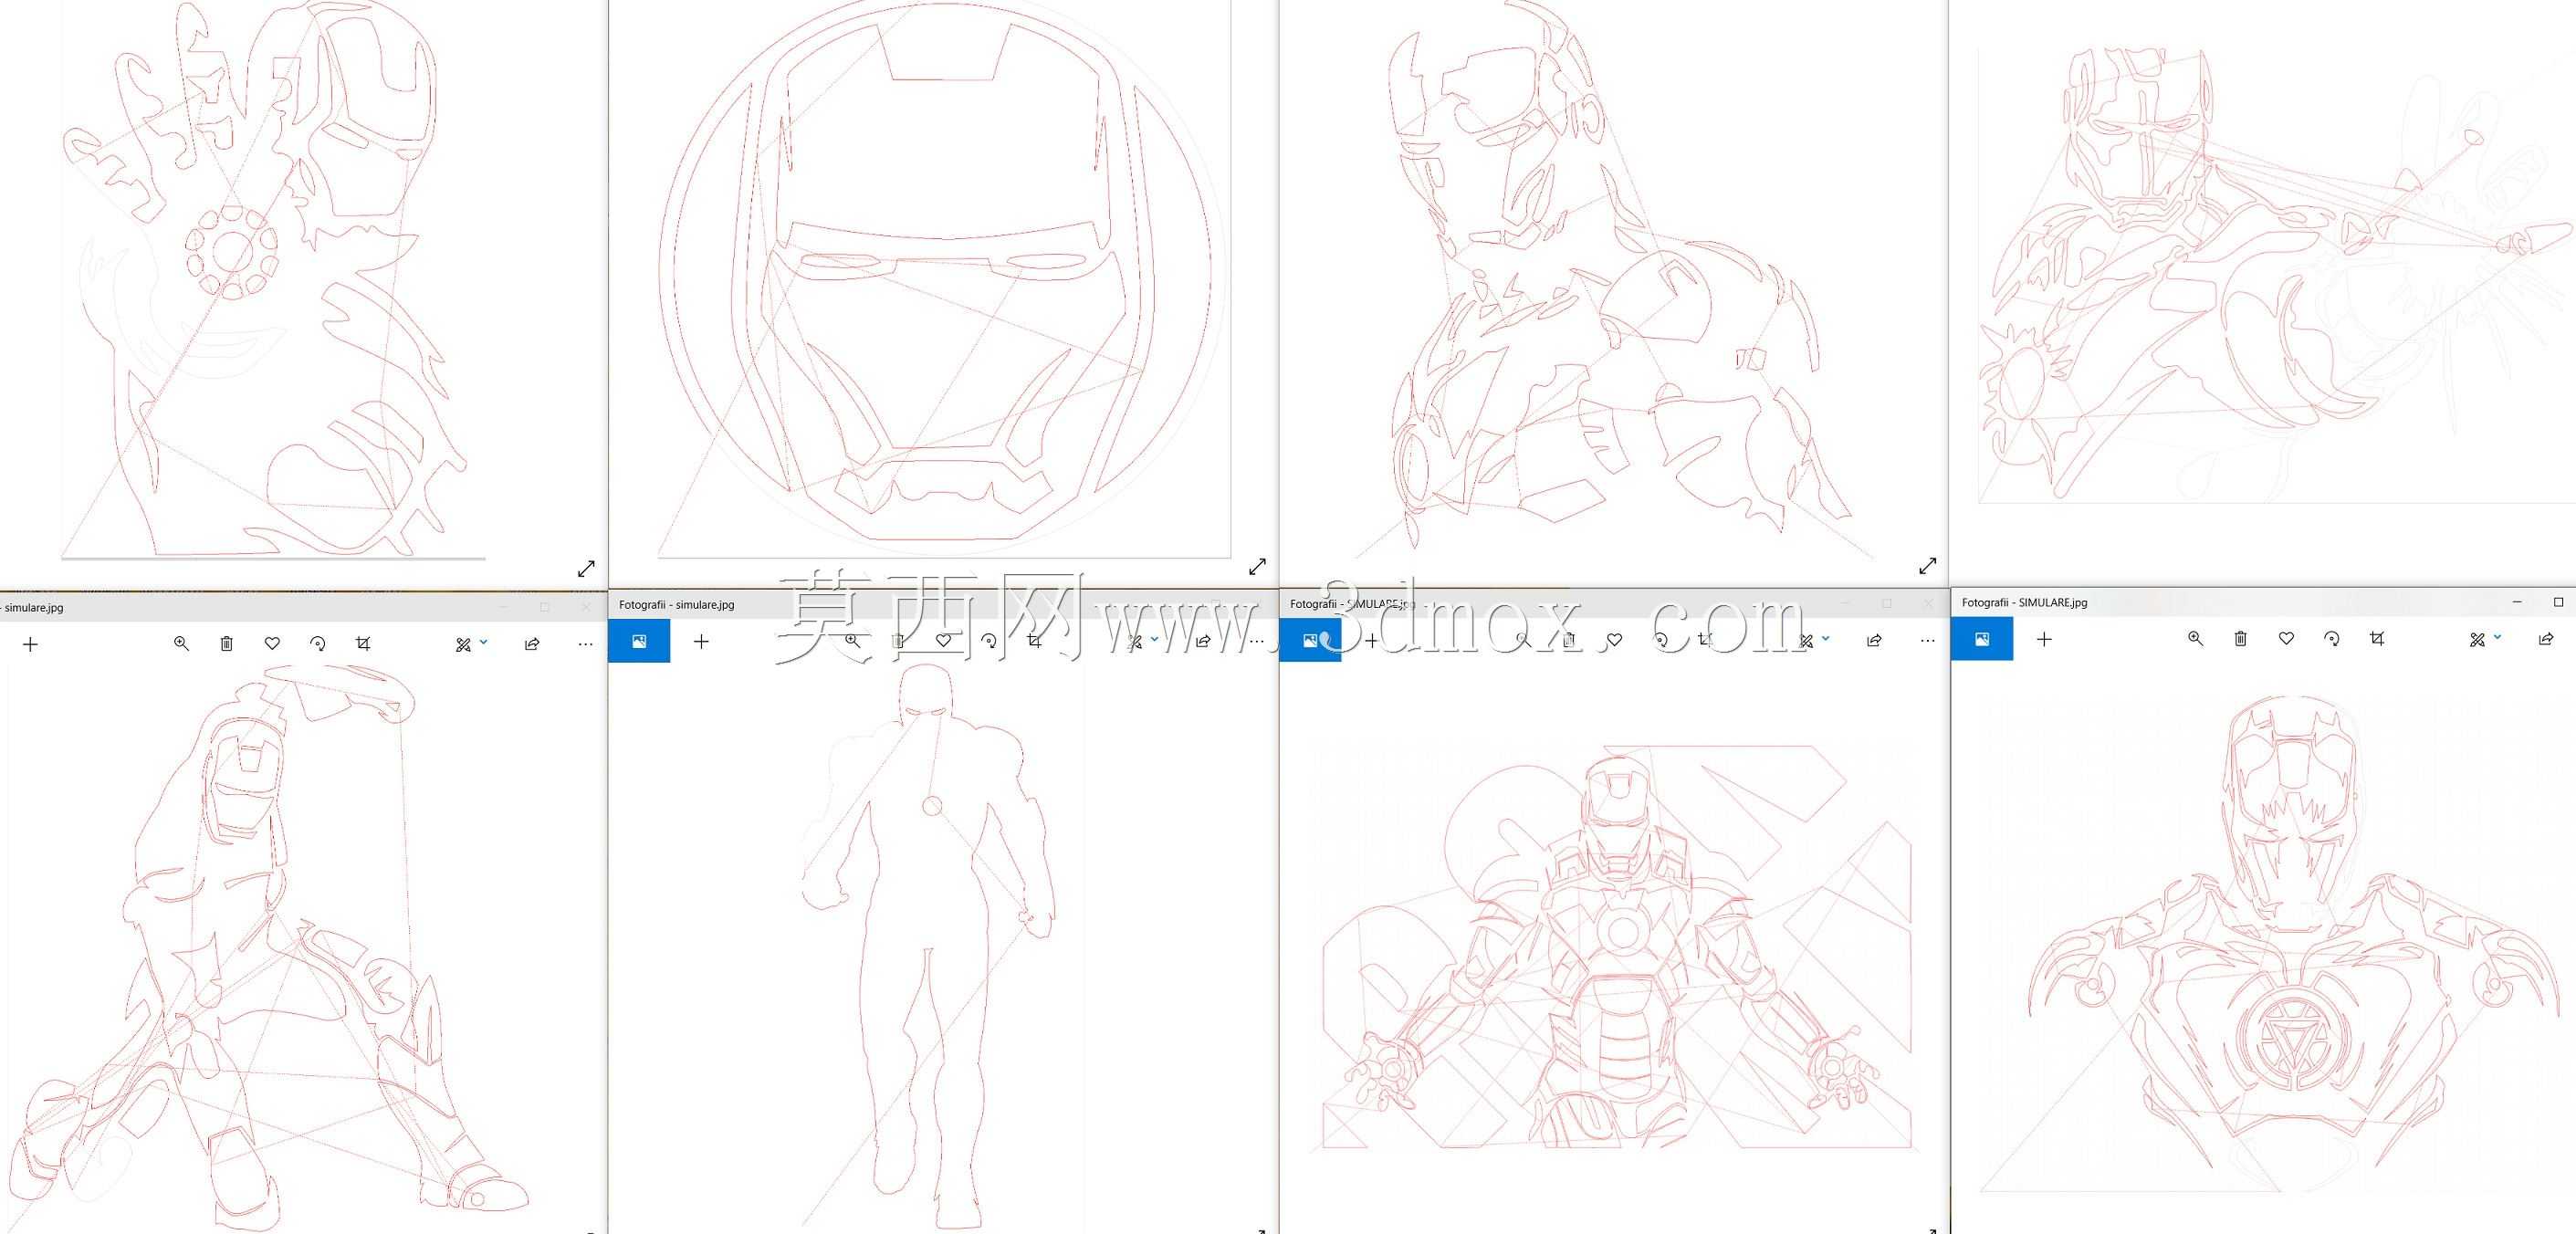Click the walking Iron Man silhouette drawing
This screenshot has width=2576, height=1234.
click(928, 947)
